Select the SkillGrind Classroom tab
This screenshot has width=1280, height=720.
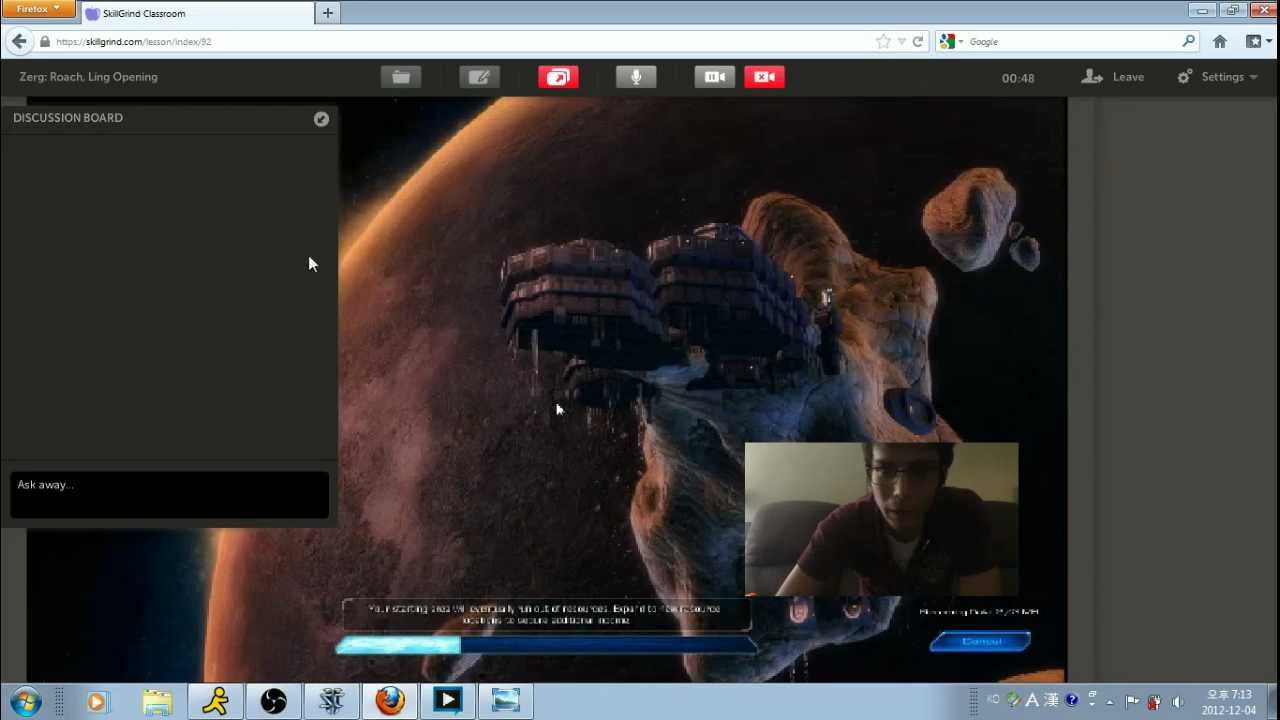pyautogui.click(x=196, y=13)
